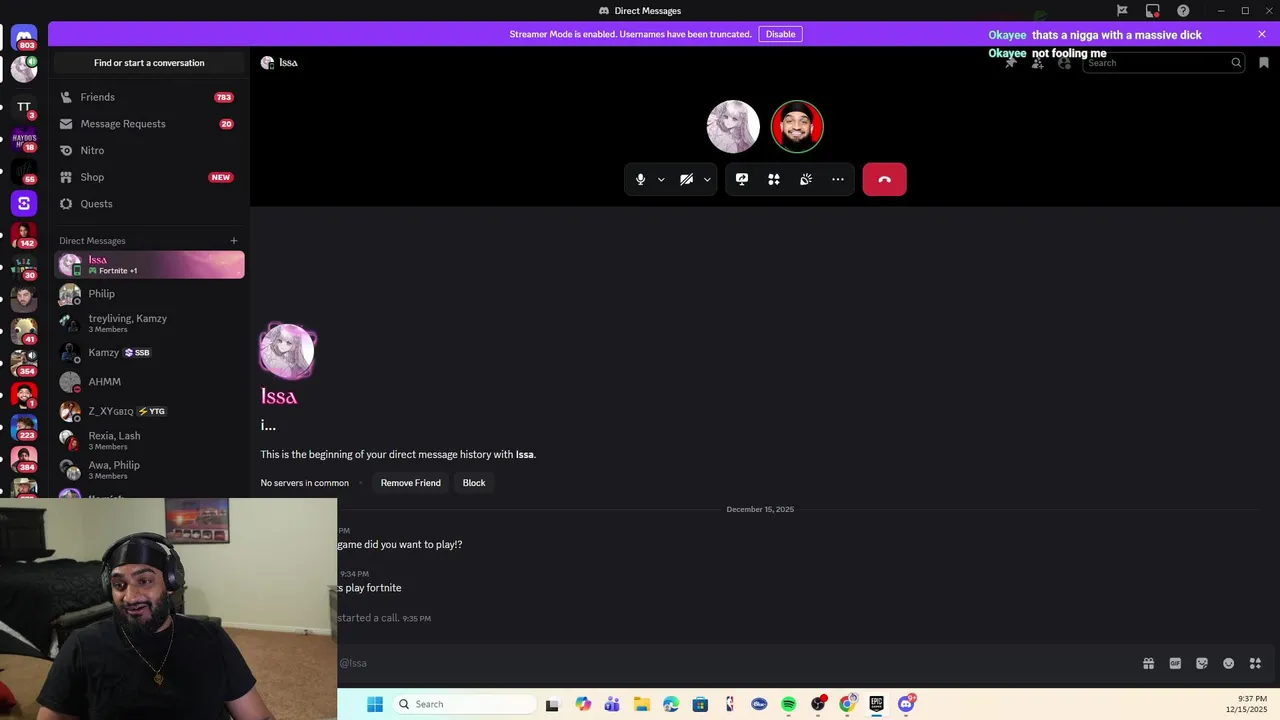Block the user Issa

(474, 483)
